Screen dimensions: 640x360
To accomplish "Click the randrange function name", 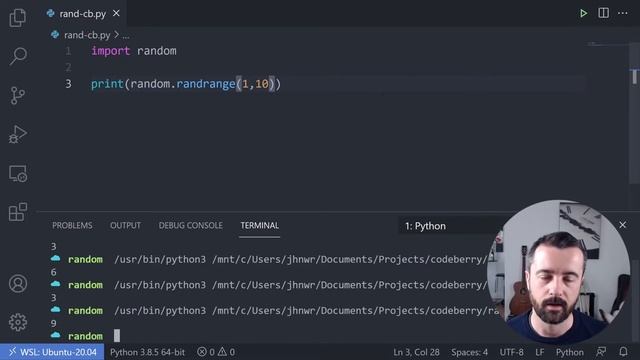I will (206, 84).
